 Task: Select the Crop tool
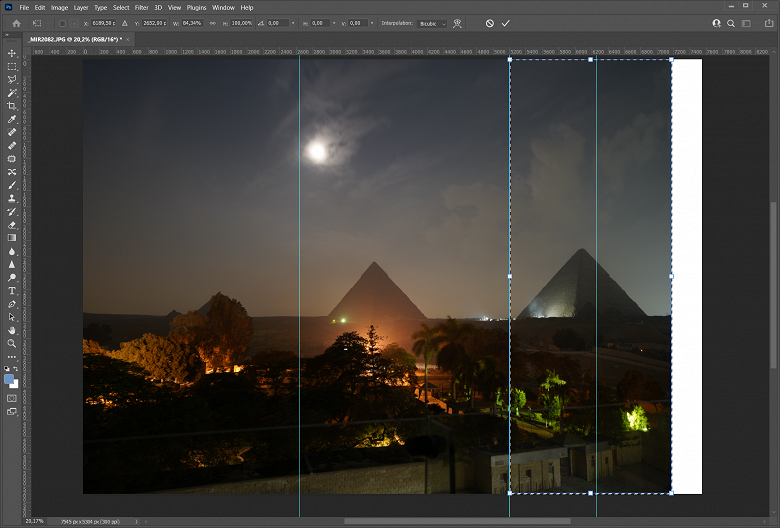click(12, 106)
